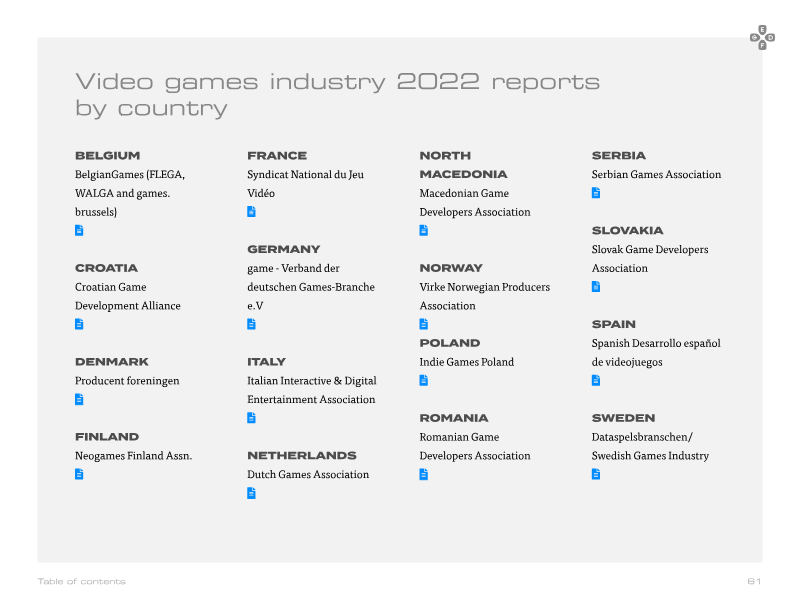
Task: Go to Table of contents link
Action: click(82, 581)
